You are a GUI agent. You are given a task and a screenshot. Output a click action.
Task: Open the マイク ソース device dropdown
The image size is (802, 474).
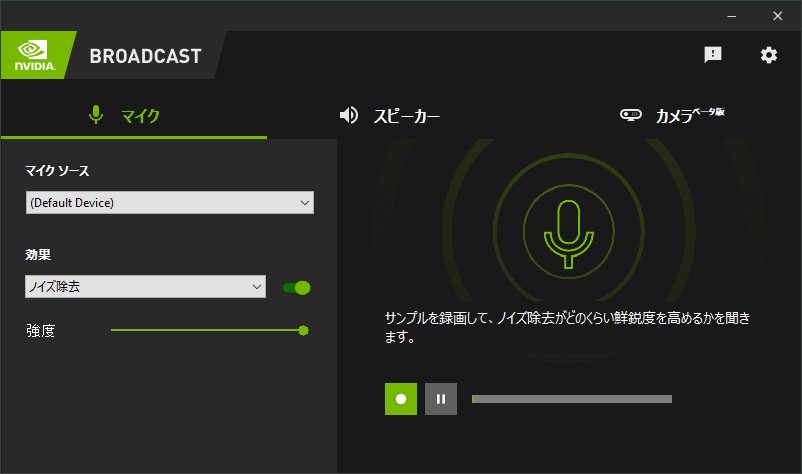[170, 202]
